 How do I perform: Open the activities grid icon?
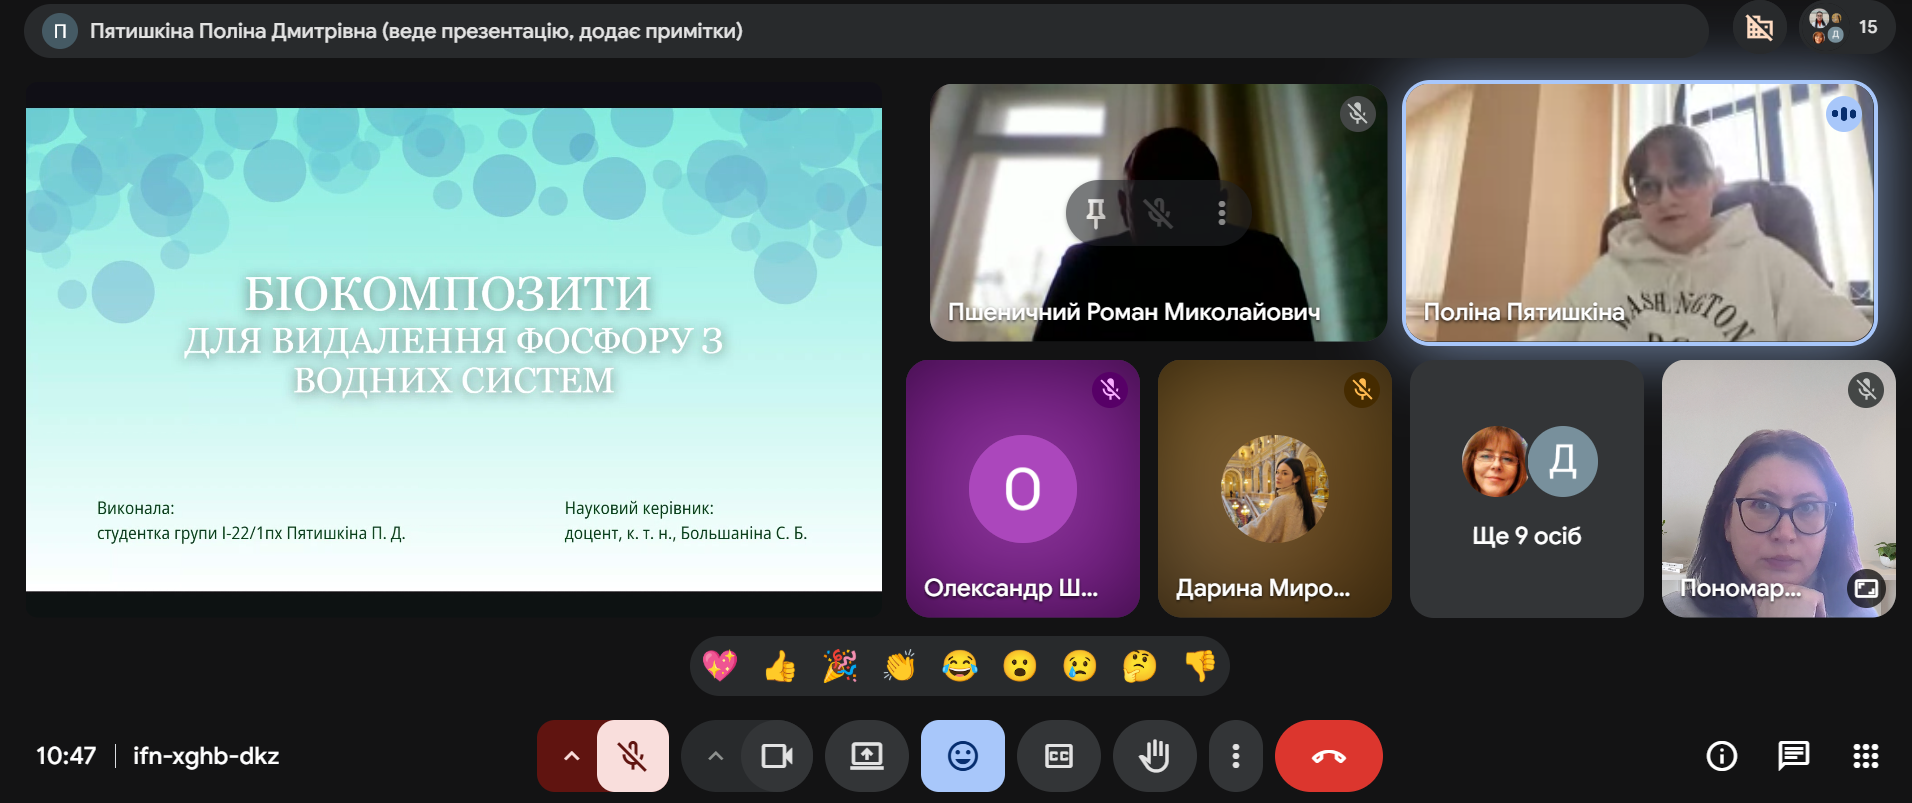coord(1865,756)
